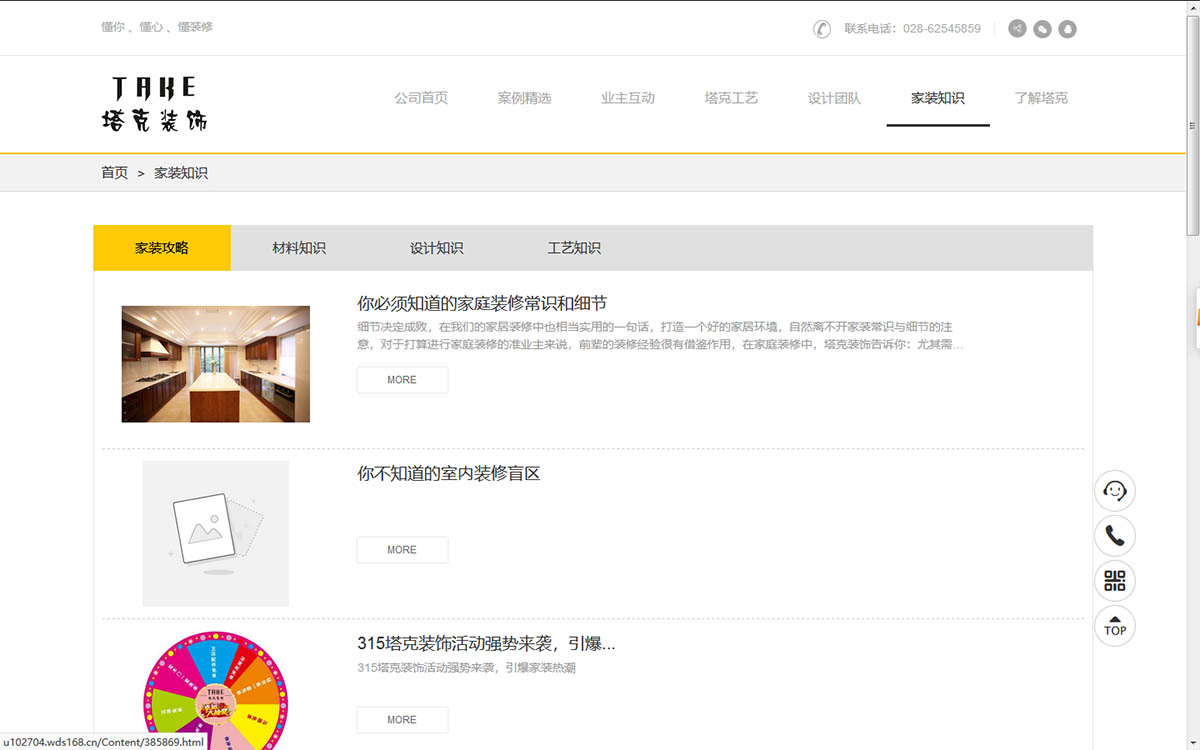This screenshot has height=750, width=1200.
Task: Click the kitchen interior thumbnail image
Action: 215,364
